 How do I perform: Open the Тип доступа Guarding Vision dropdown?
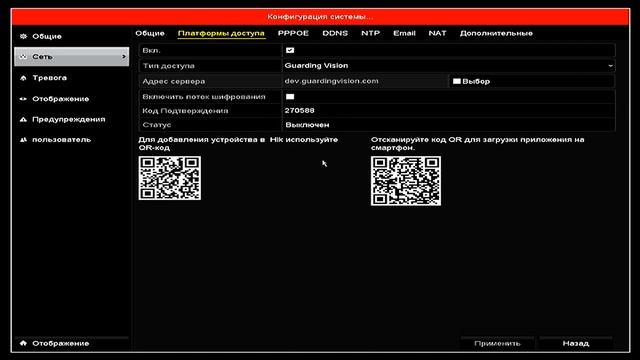449,66
